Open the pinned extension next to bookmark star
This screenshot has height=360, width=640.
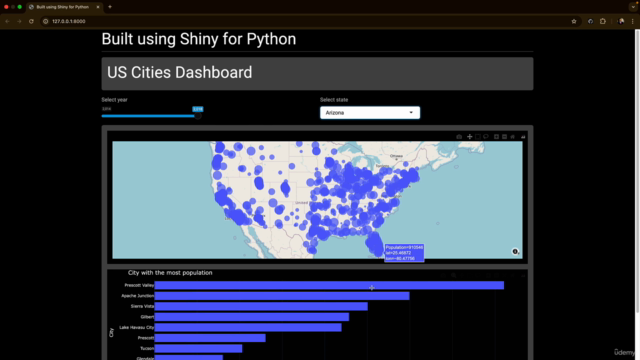click(x=590, y=21)
